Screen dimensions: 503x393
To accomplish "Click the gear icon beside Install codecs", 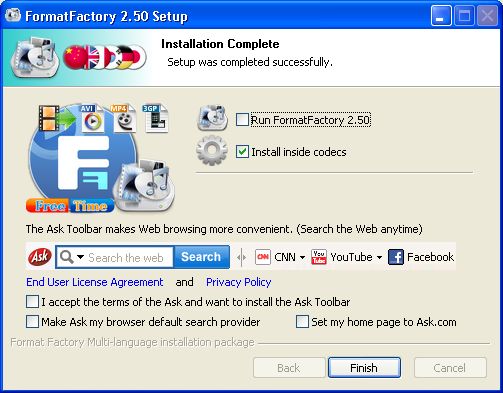I will tap(212, 150).
